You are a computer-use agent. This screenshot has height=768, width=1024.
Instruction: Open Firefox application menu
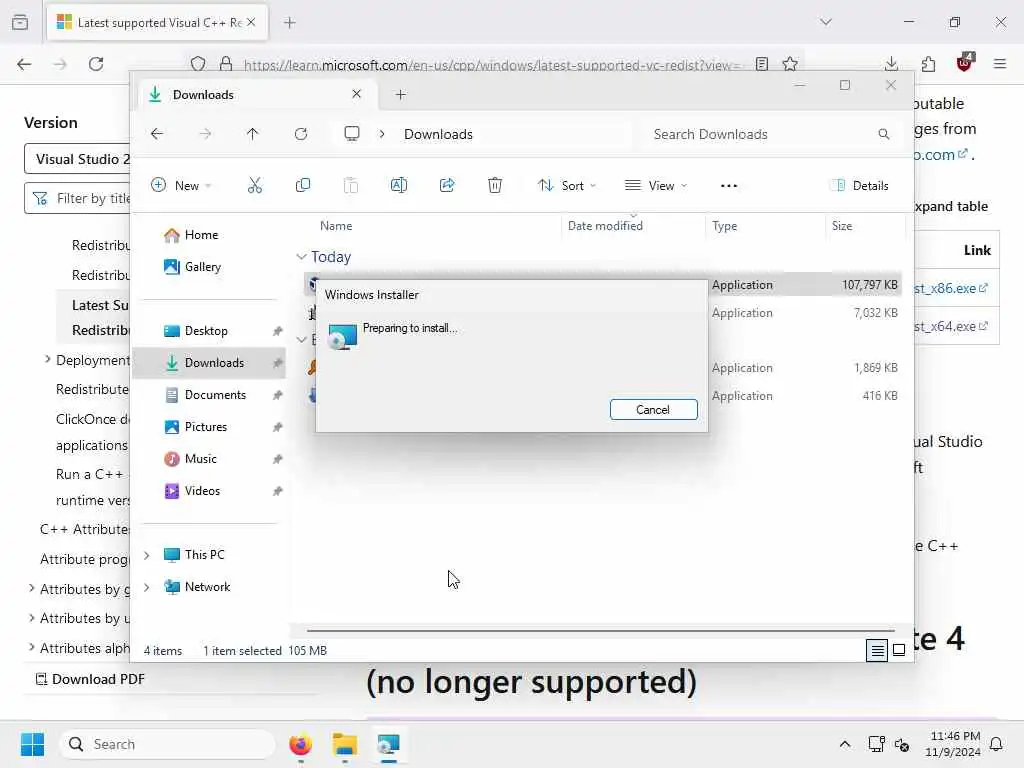tap(1000, 64)
